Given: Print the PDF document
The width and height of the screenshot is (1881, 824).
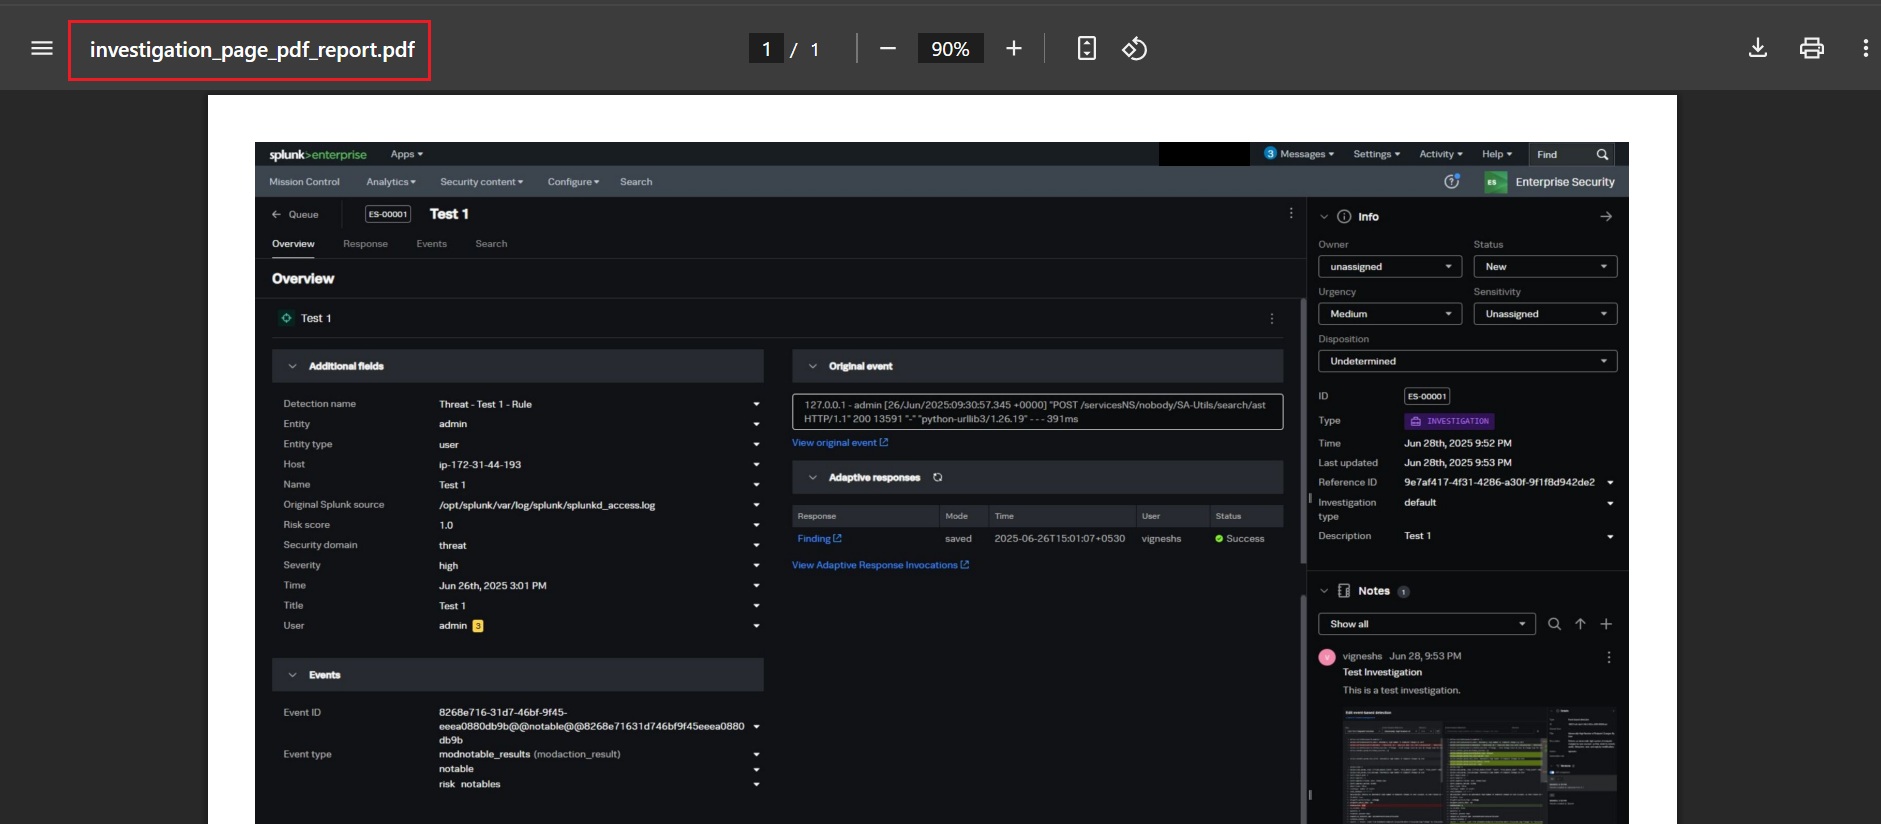Looking at the screenshot, I should click(1811, 48).
